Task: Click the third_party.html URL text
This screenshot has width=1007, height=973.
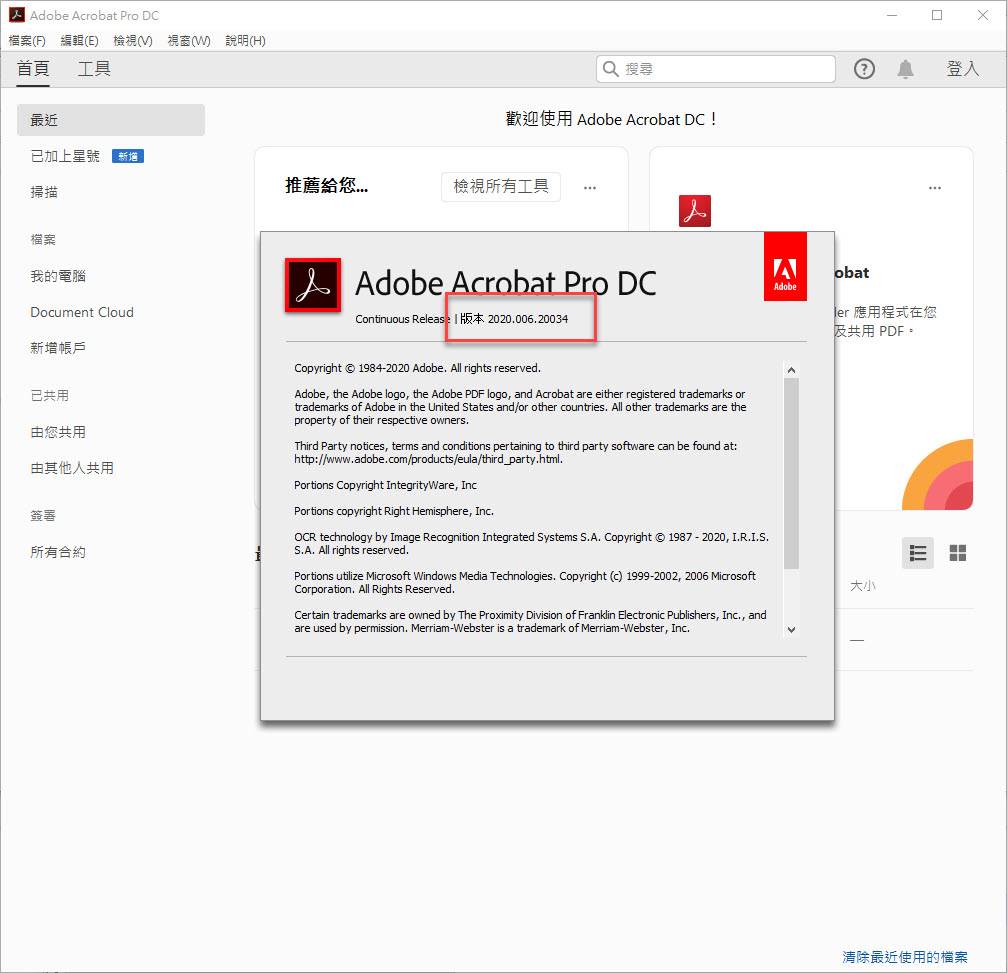Action: point(428,459)
